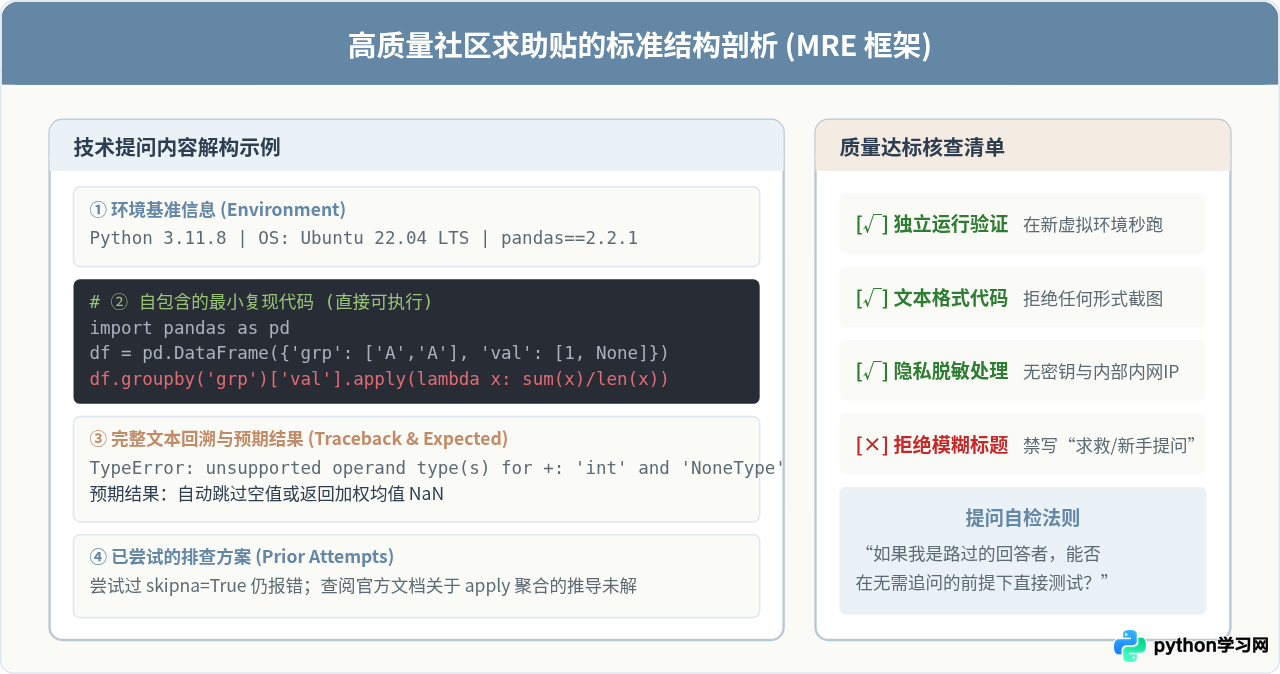This screenshot has height=674, width=1280.
Task: Click the 'import pandas as pd' code line
Action: pyautogui.click(x=190, y=327)
